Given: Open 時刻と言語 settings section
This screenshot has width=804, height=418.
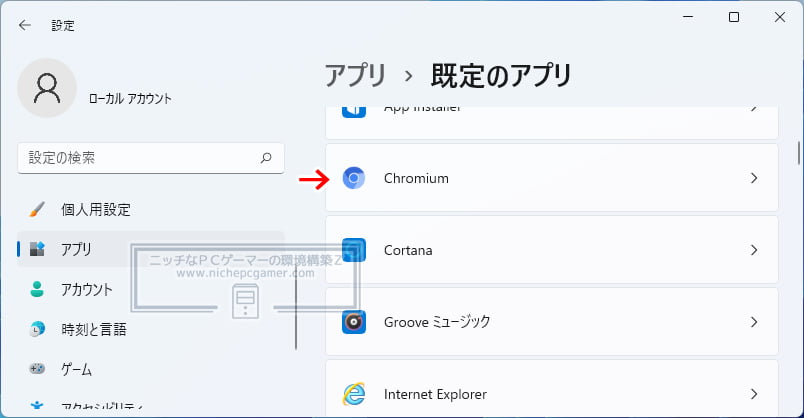Looking at the screenshot, I should click(x=151, y=329).
